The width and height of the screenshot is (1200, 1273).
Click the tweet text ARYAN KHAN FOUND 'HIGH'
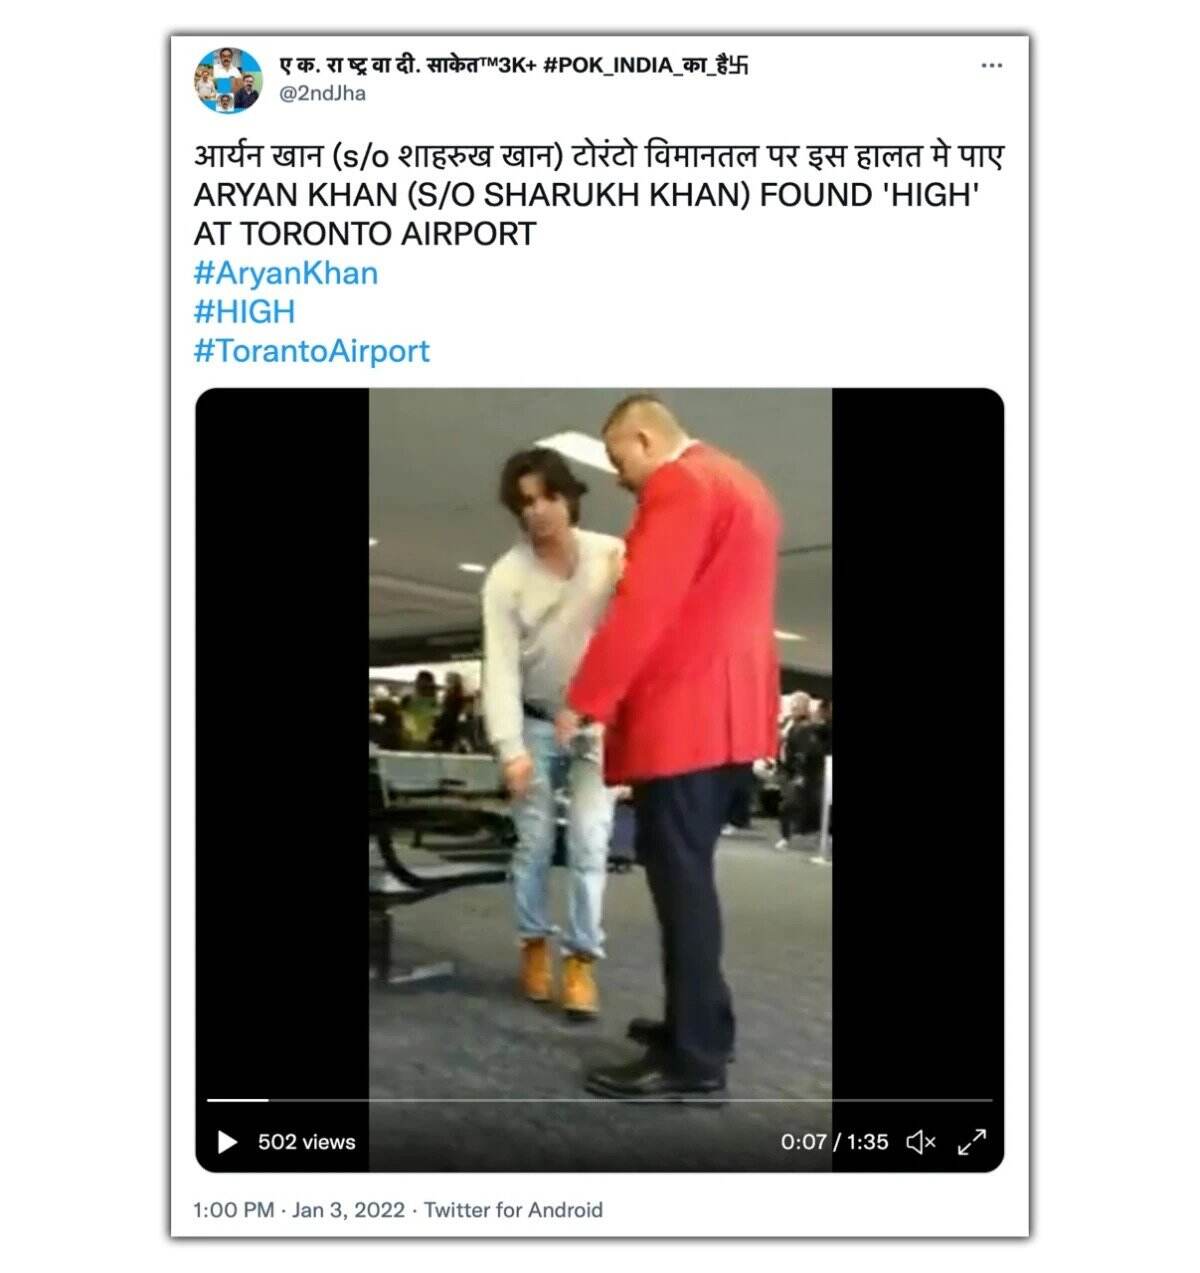[586, 195]
